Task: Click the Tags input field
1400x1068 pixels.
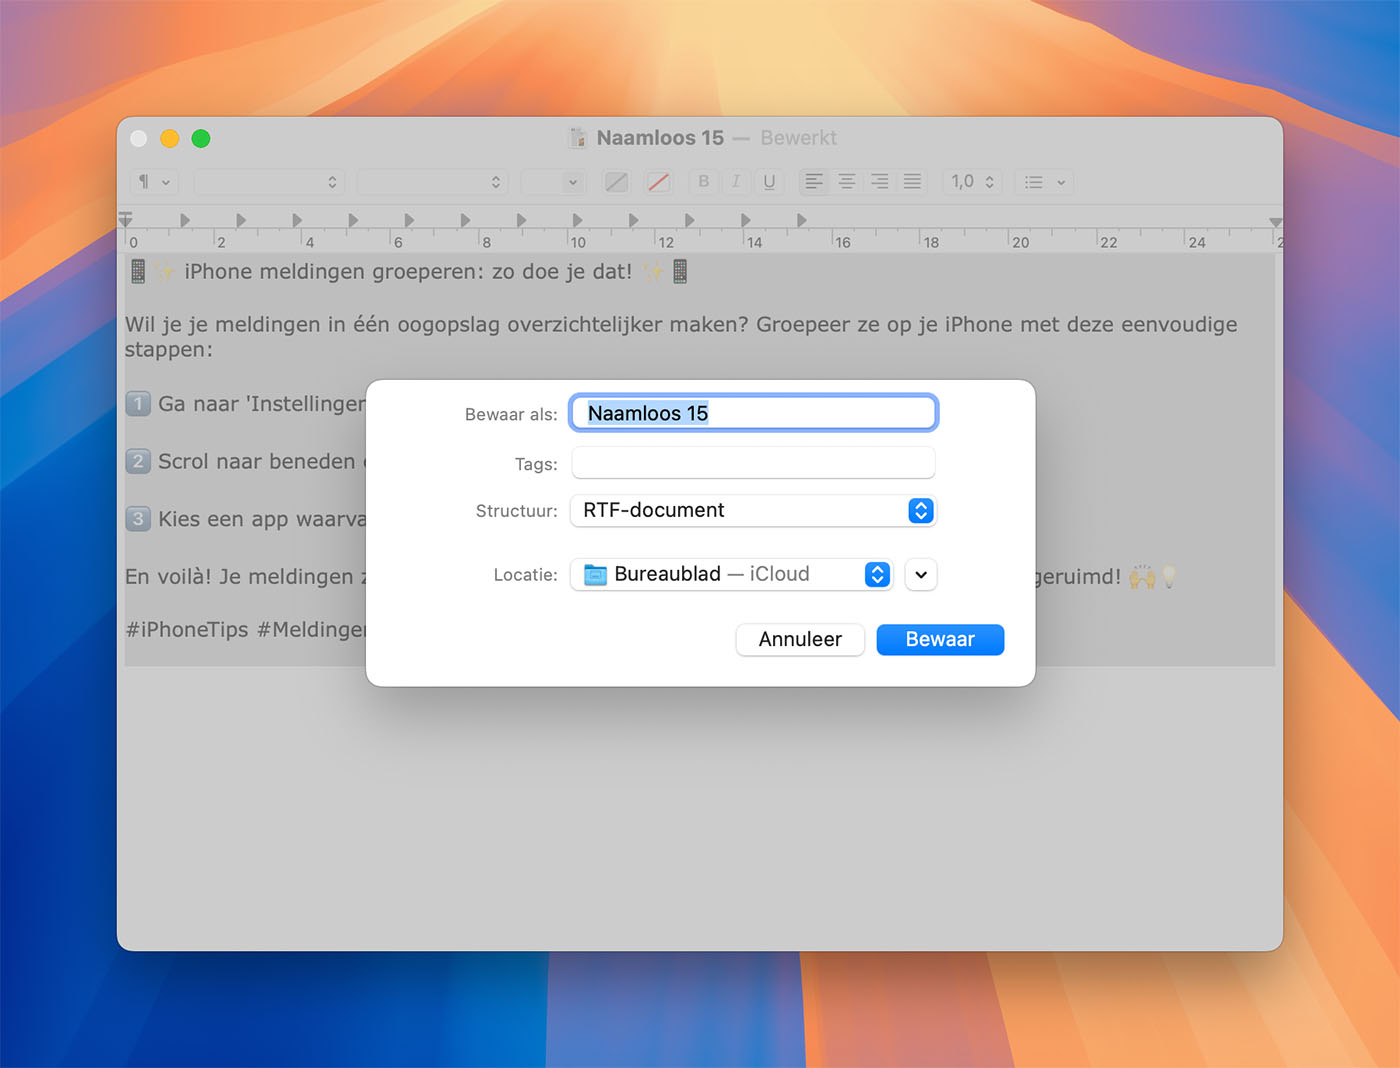Action: pos(753,464)
